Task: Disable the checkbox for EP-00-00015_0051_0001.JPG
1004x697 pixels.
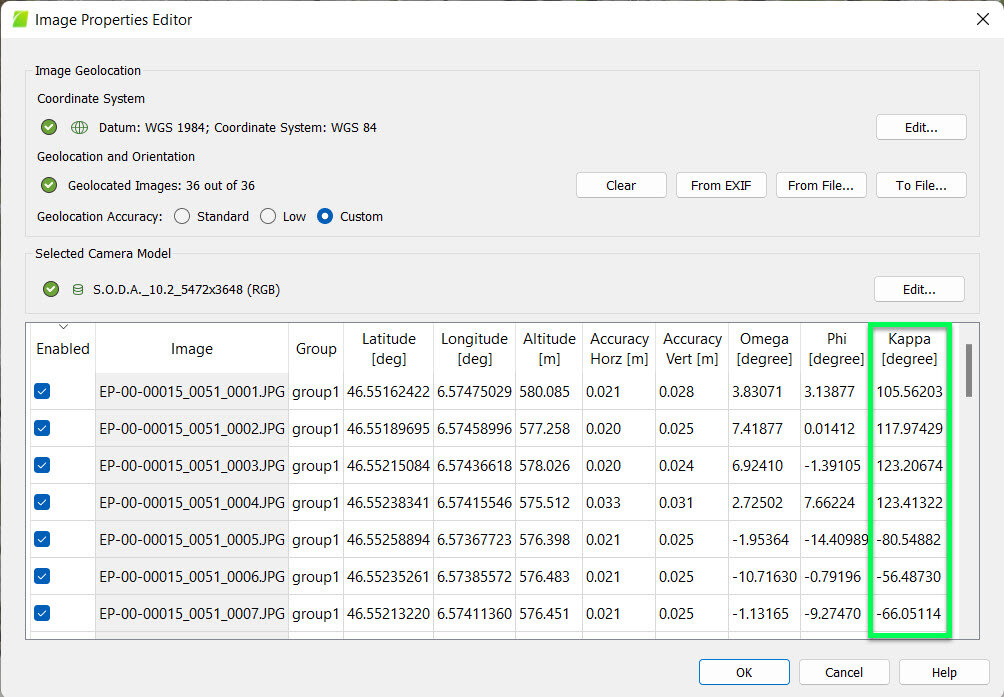Action: 41,391
